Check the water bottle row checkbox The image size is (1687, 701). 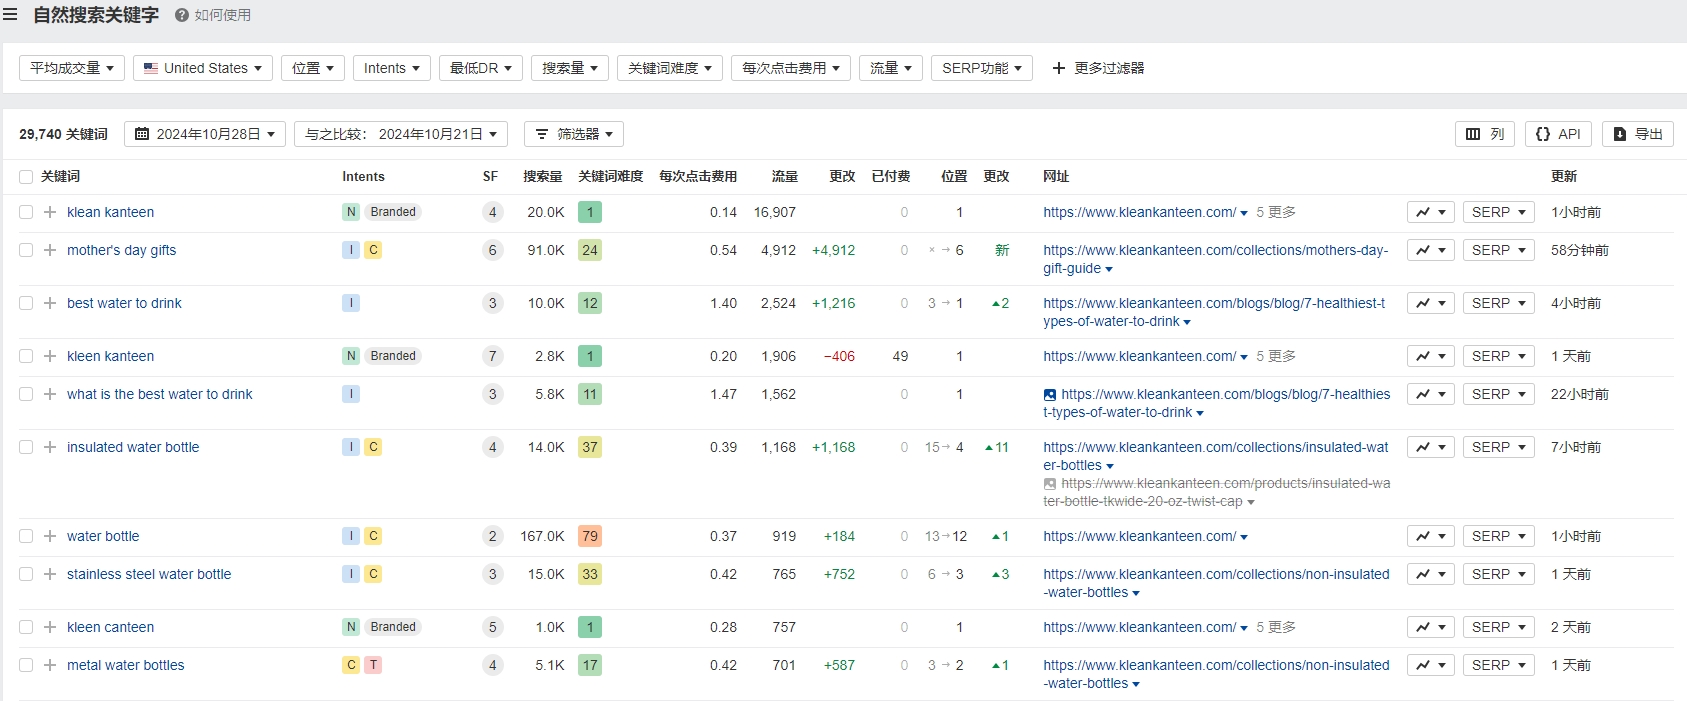(x=26, y=536)
